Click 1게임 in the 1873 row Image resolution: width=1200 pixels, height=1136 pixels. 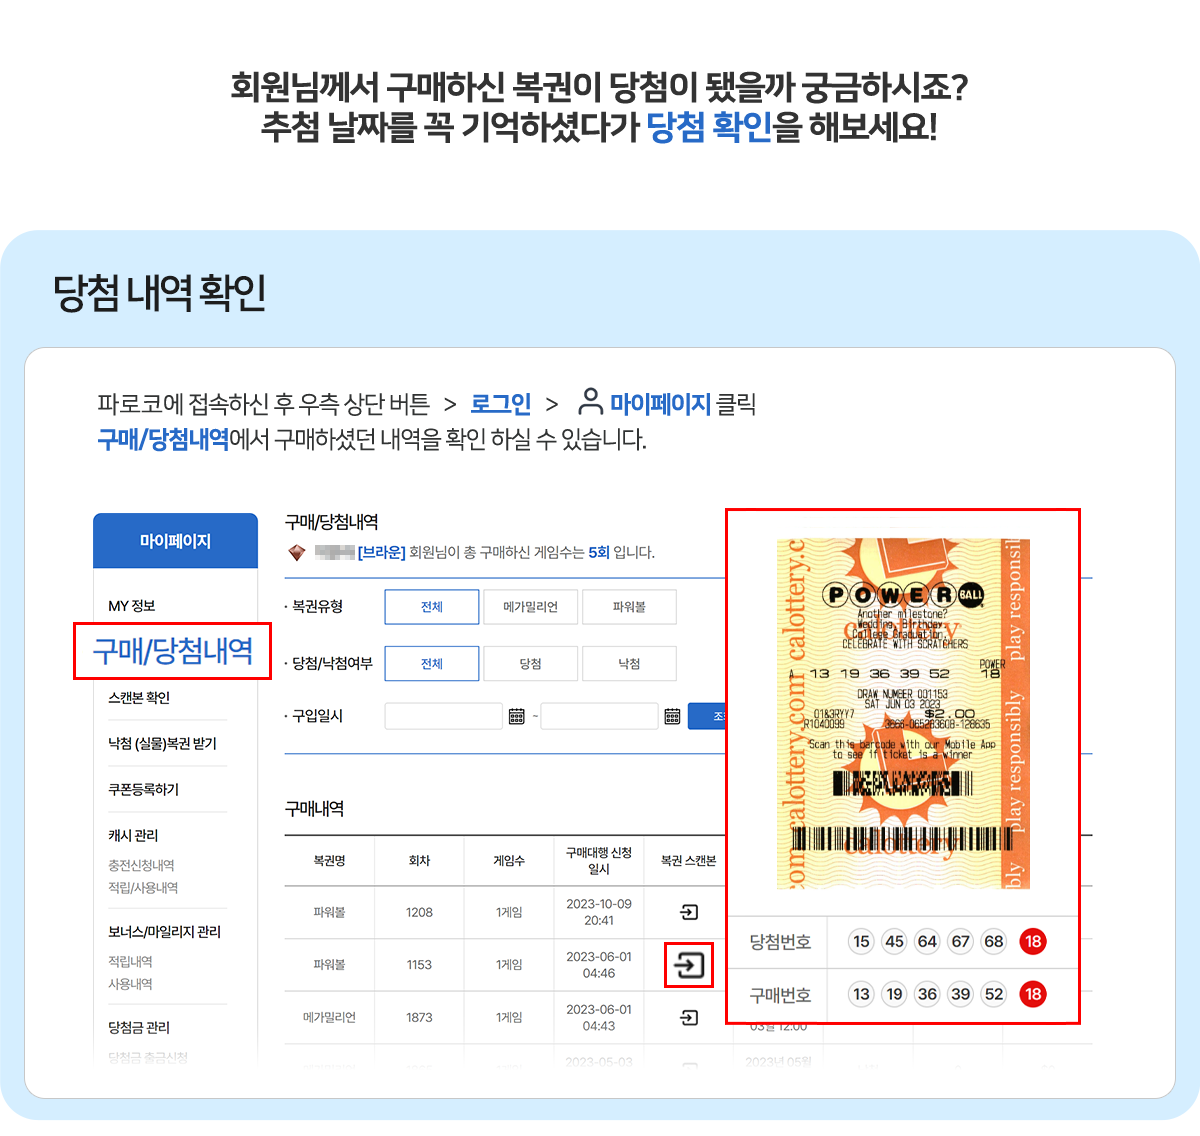coord(509,1018)
